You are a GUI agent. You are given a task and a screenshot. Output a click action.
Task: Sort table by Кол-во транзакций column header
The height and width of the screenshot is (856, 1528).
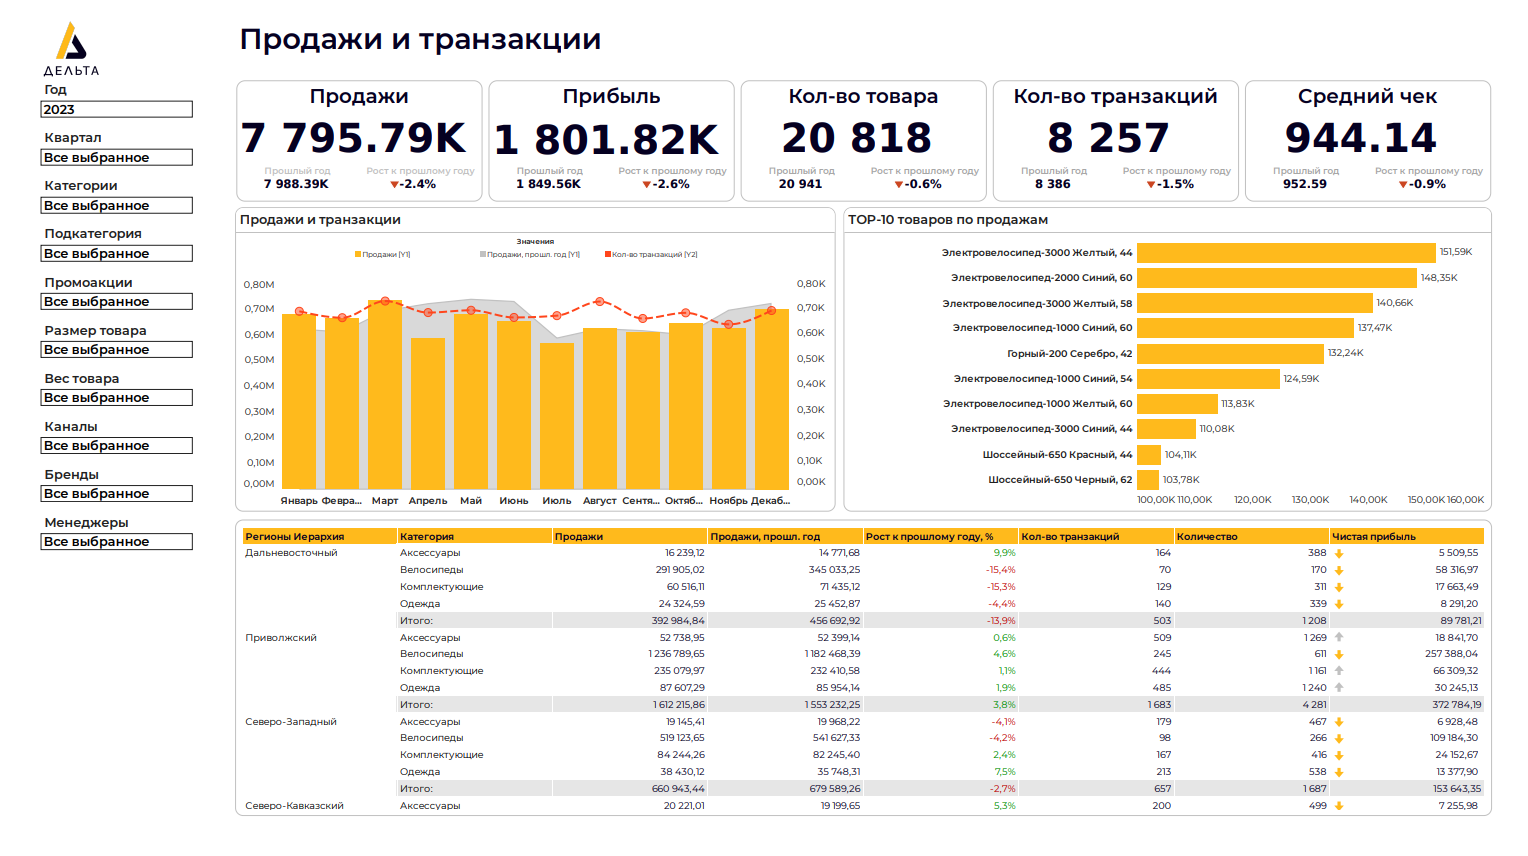(x=1096, y=536)
